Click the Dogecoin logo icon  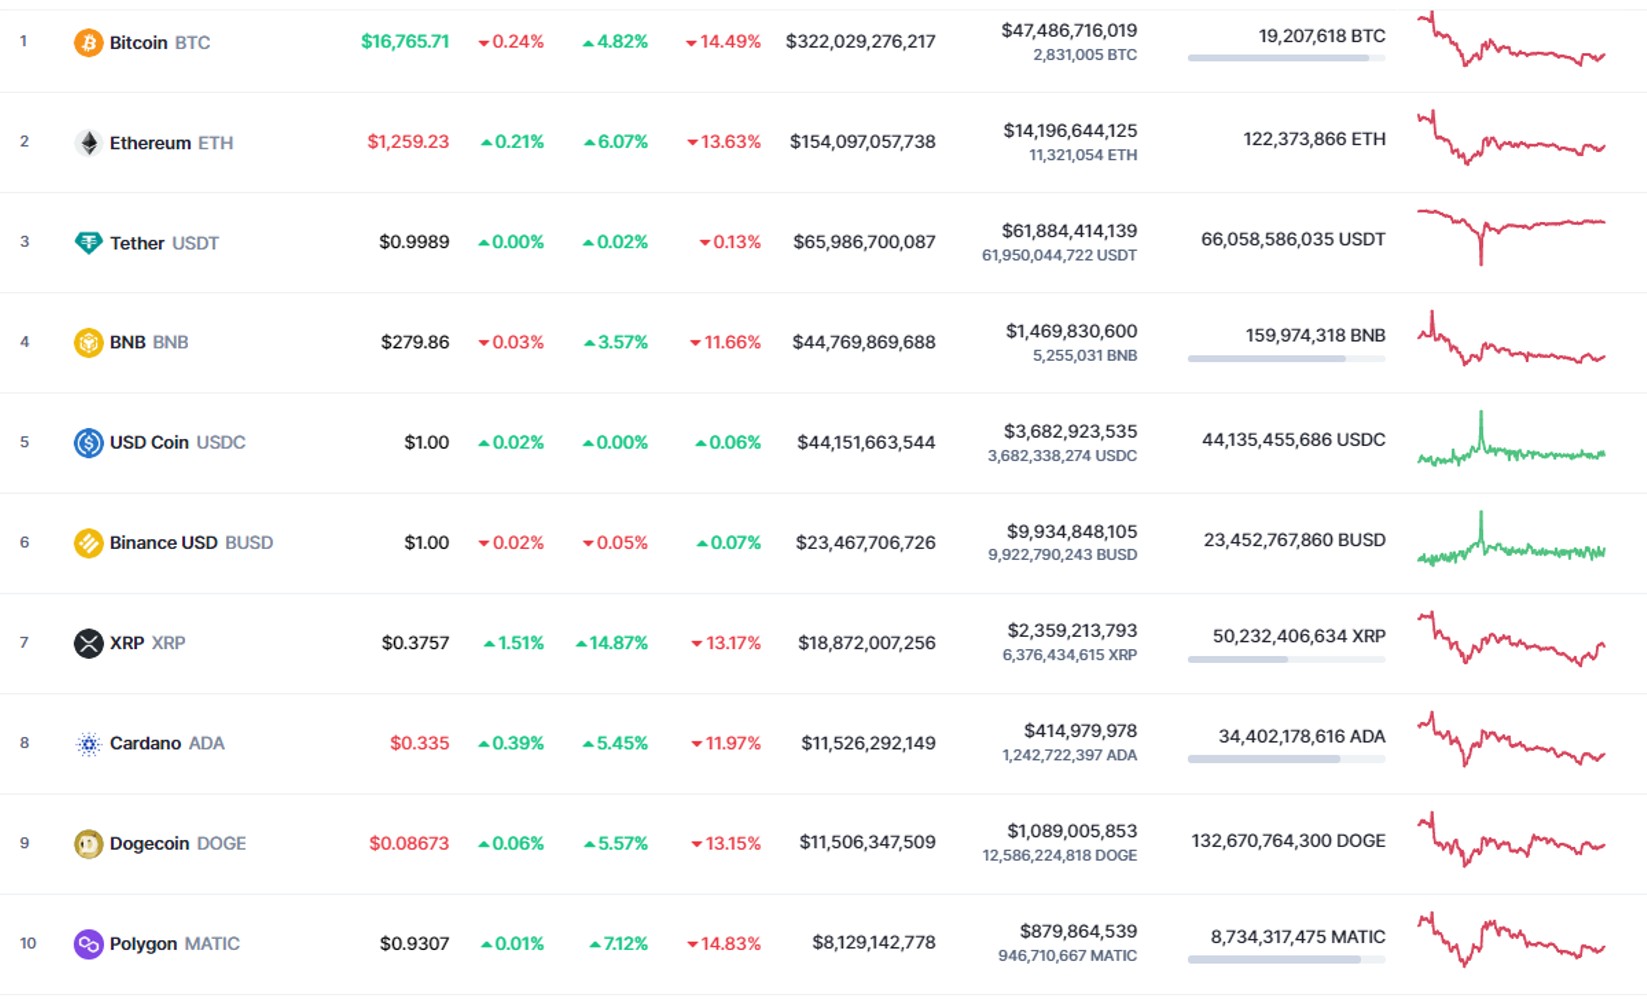pos(88,844)
